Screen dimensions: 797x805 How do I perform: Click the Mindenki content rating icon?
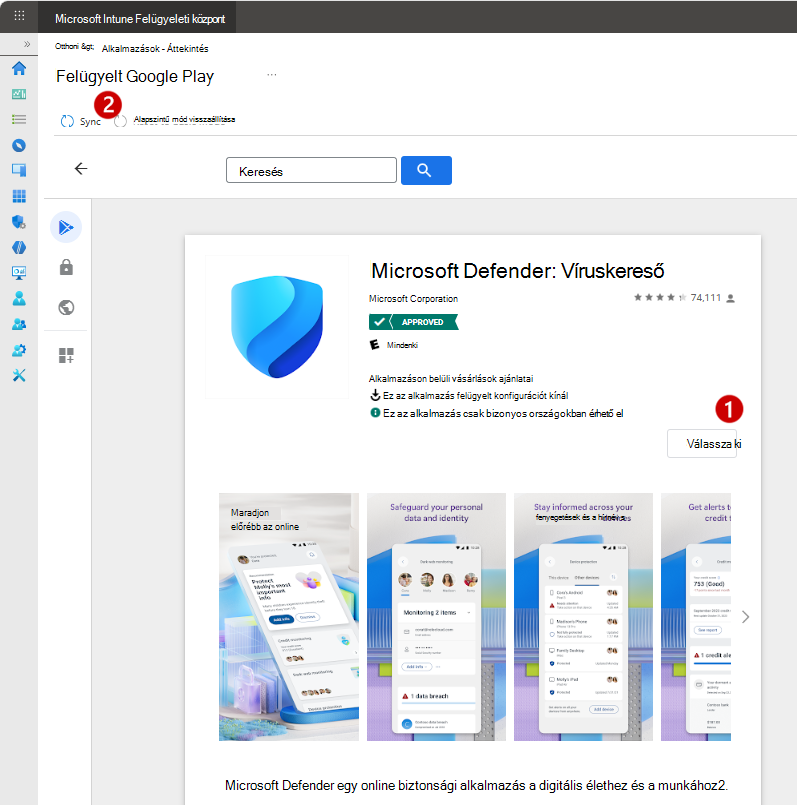[374, 344]
